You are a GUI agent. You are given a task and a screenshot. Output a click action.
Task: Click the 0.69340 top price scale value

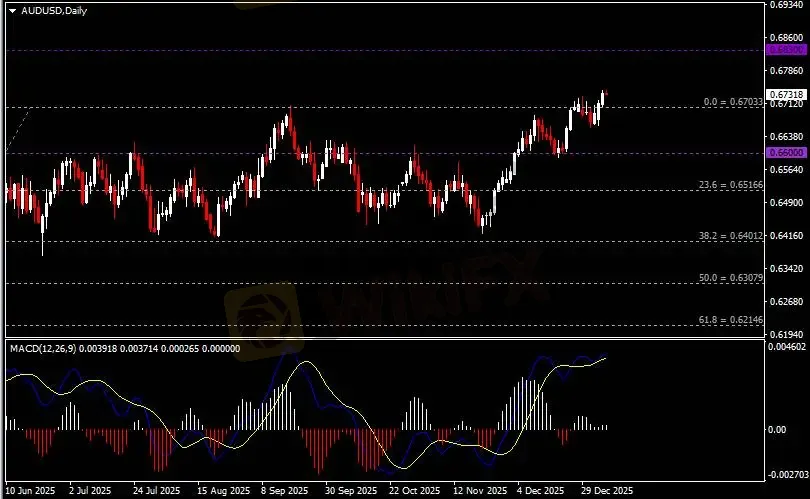pyautogui.click(x=785, y=6)
